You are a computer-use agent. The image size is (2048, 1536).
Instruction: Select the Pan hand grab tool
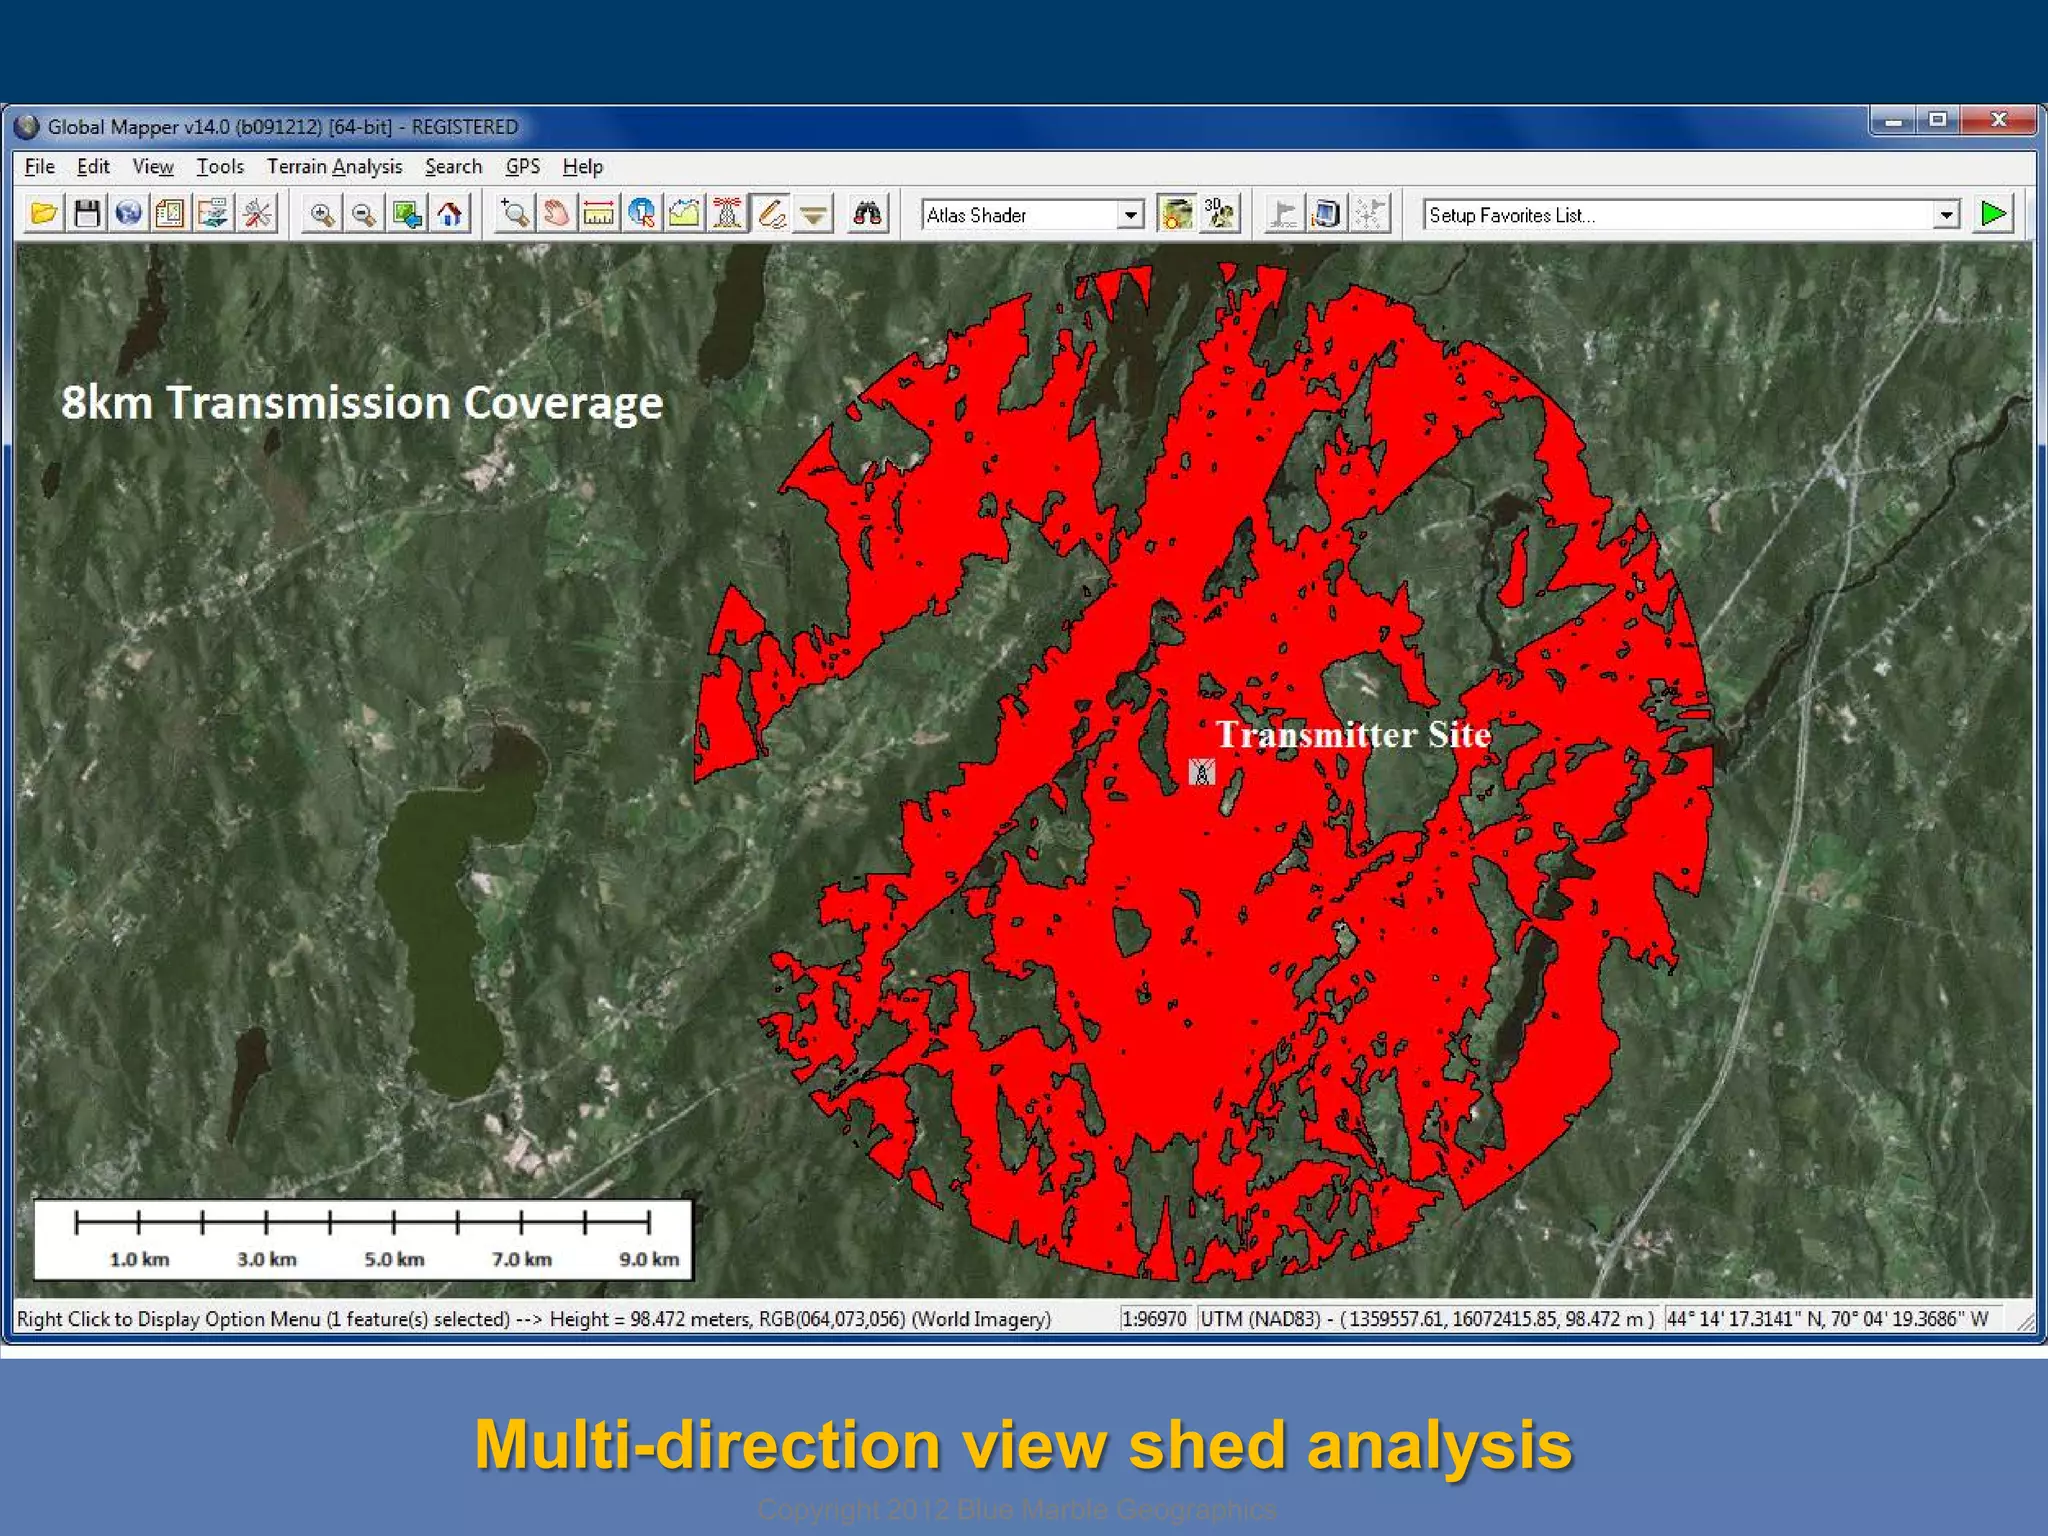click(557, 214)
